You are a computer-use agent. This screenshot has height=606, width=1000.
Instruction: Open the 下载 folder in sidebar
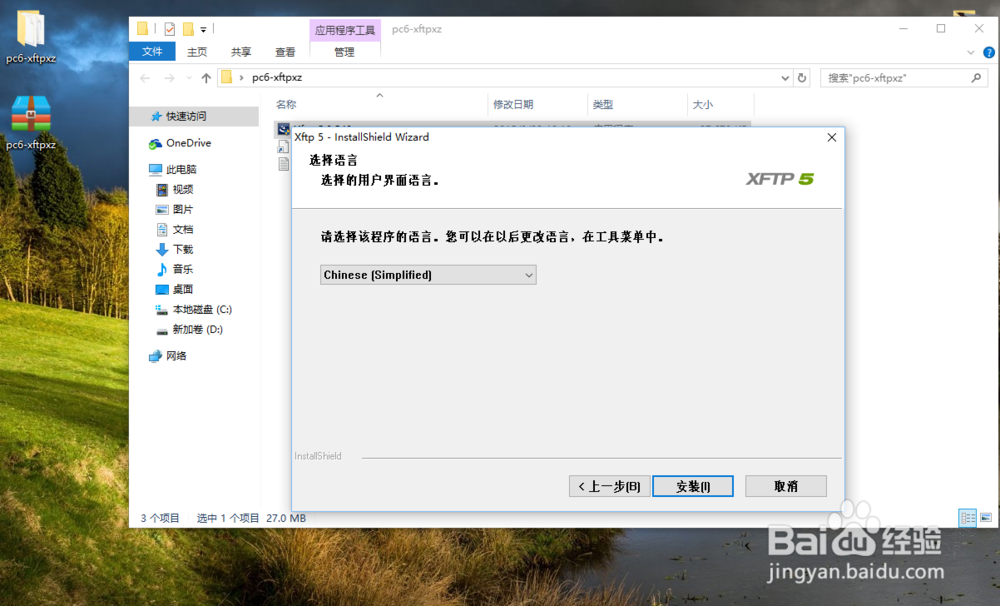182,249
